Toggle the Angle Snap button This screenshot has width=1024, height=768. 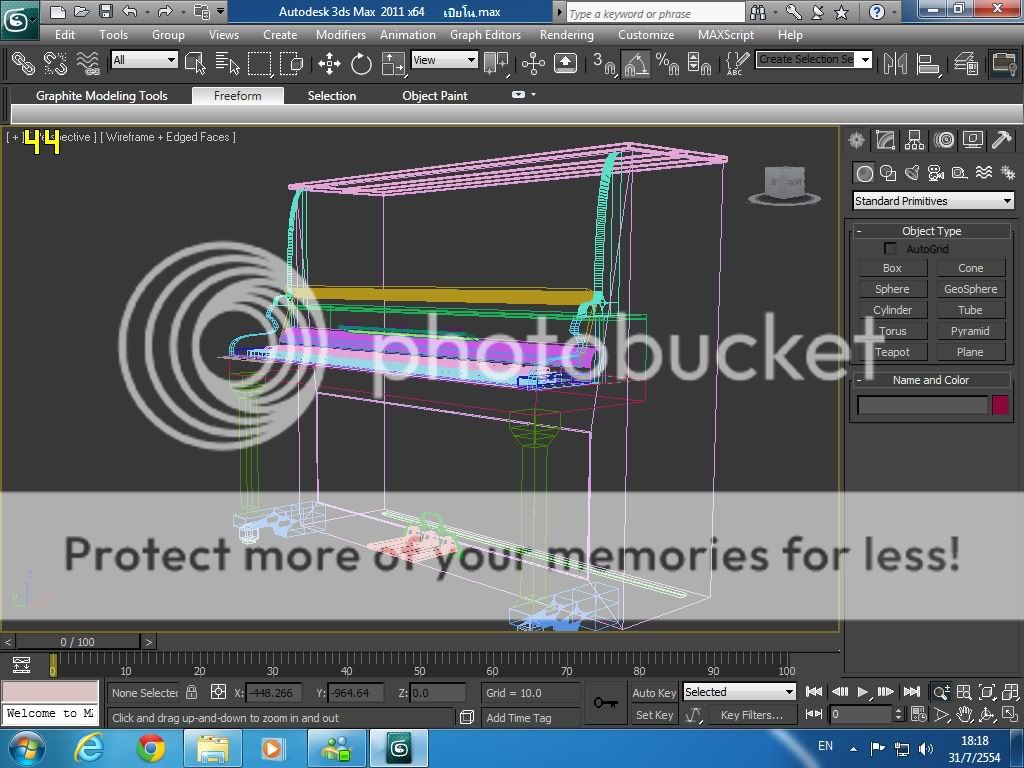coord(636,63)
